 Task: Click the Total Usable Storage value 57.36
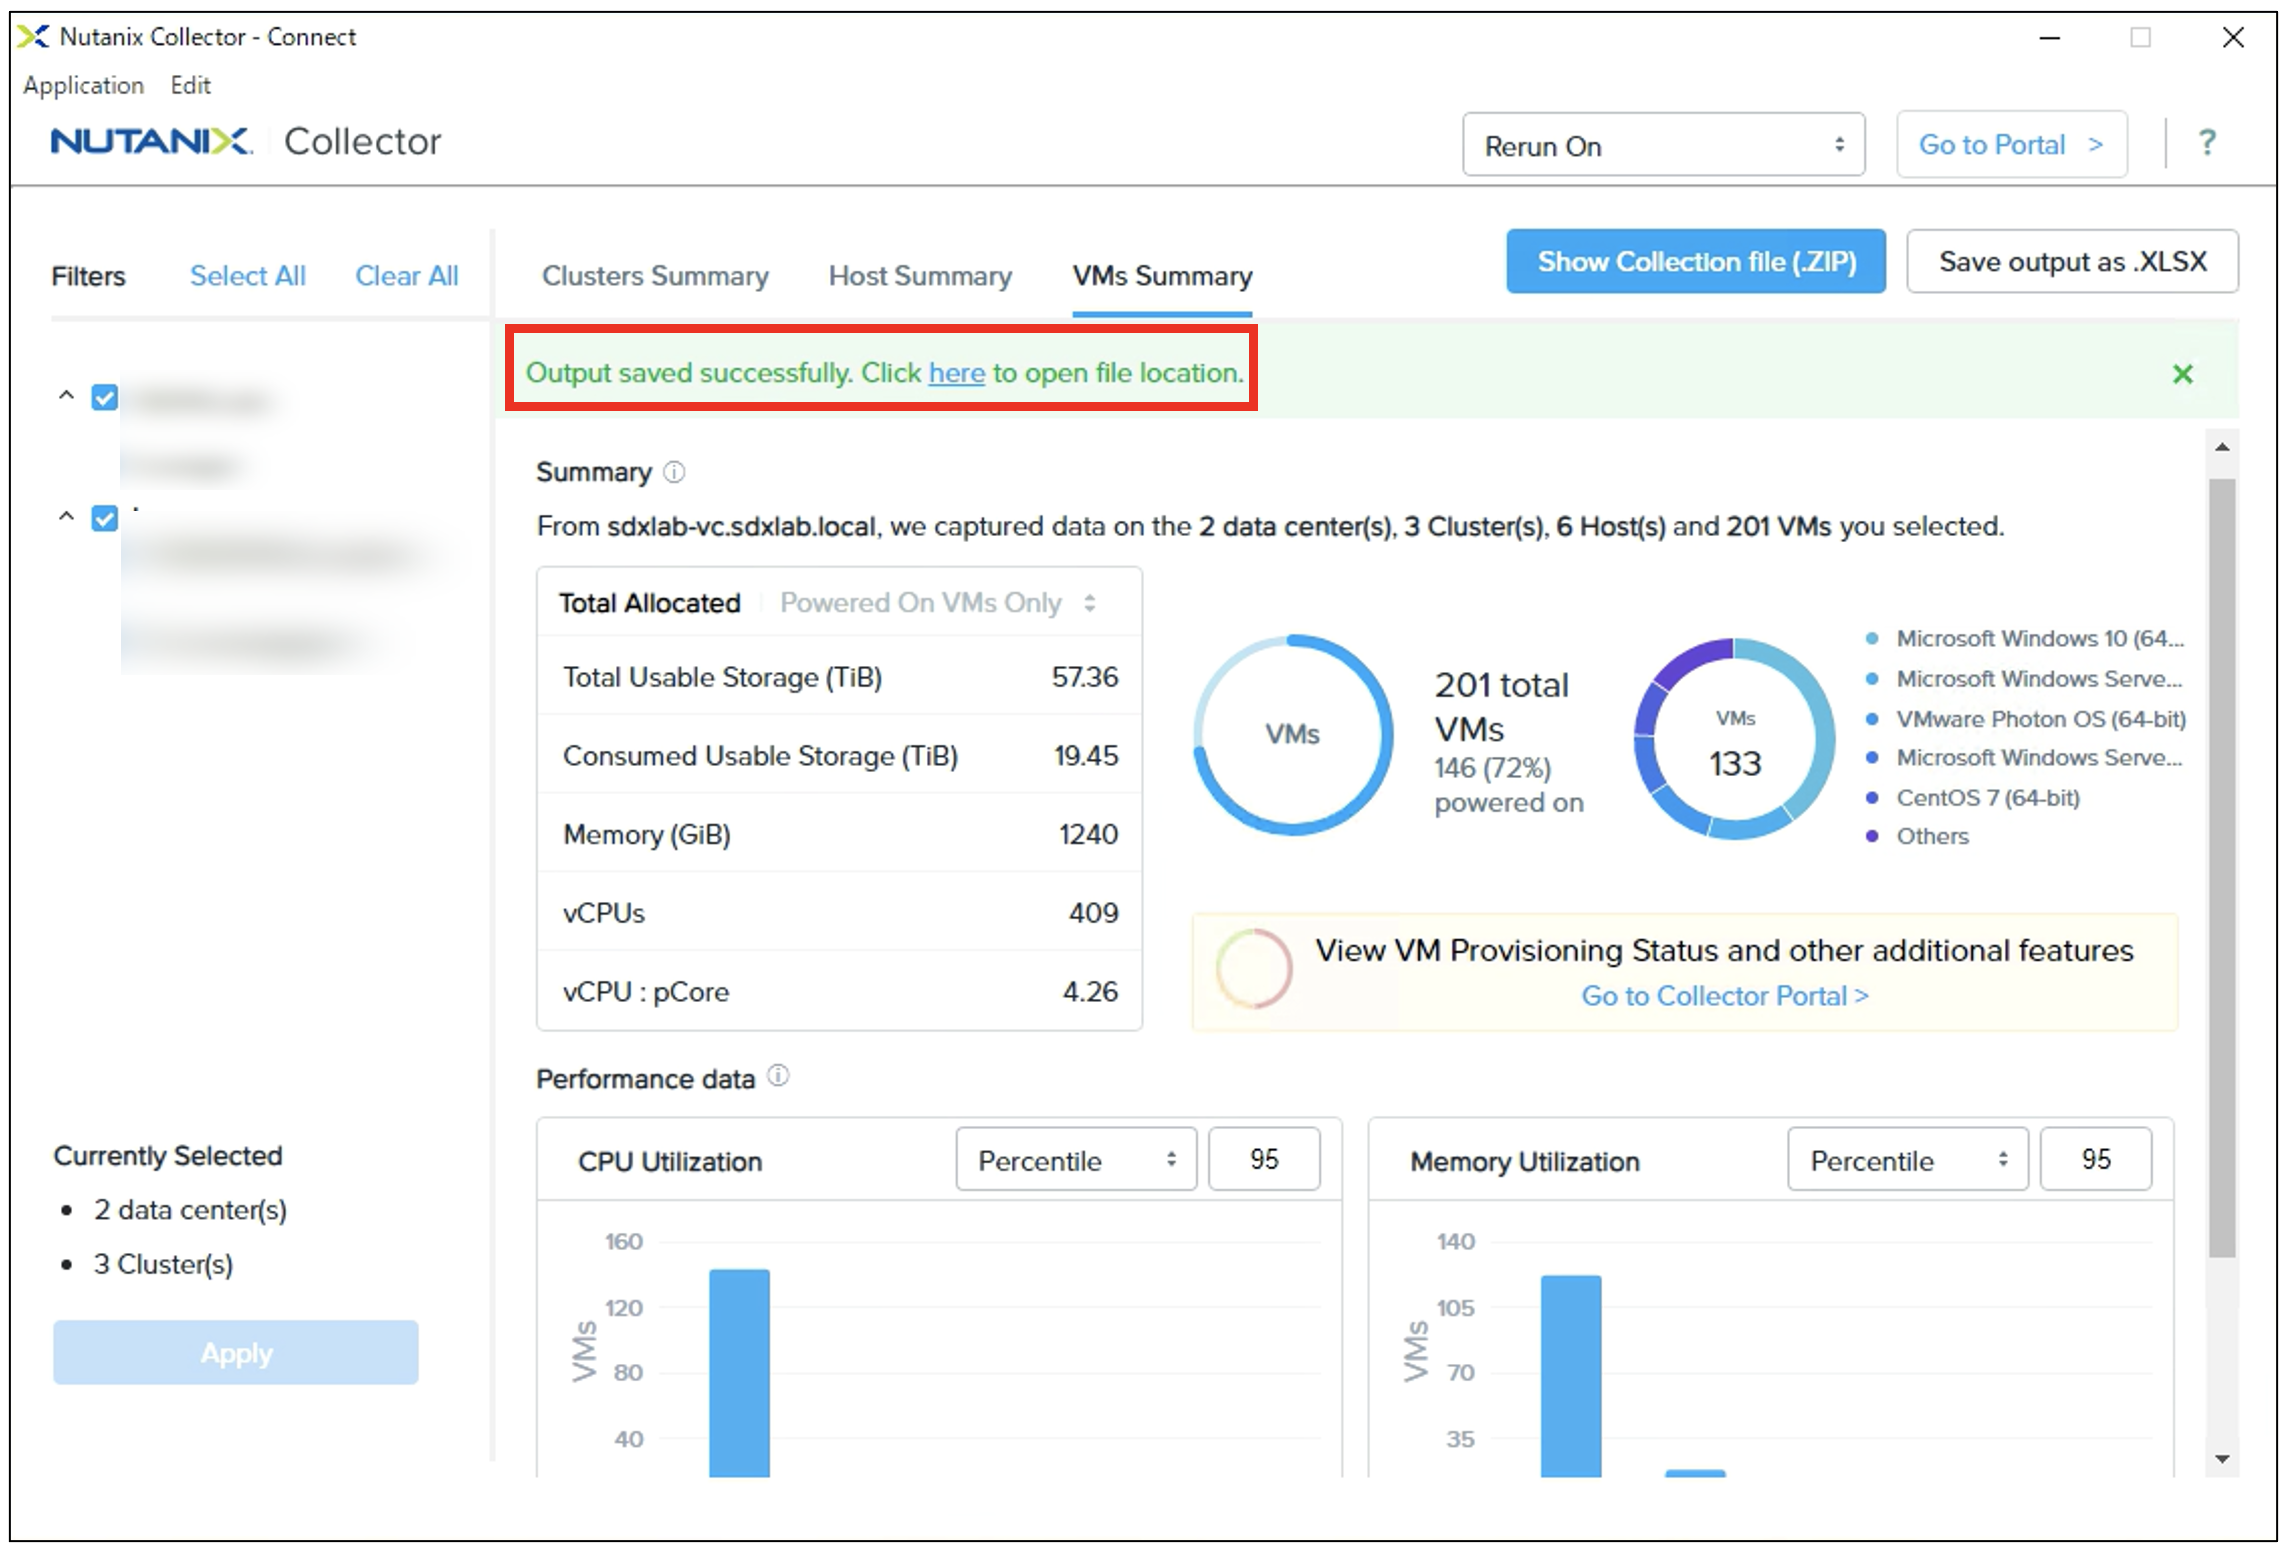pyautogui.click(x=1085, y=677)
